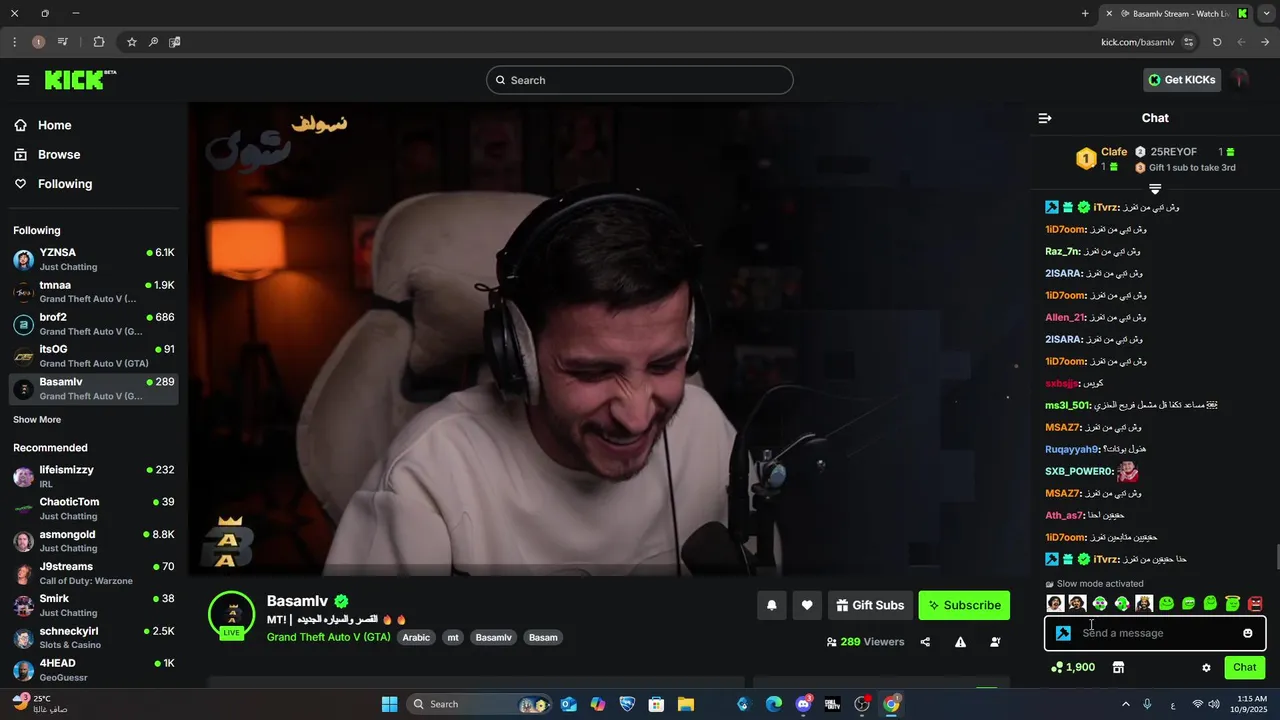
Task: Open browser tab search dropdown
Action: 1265,14
